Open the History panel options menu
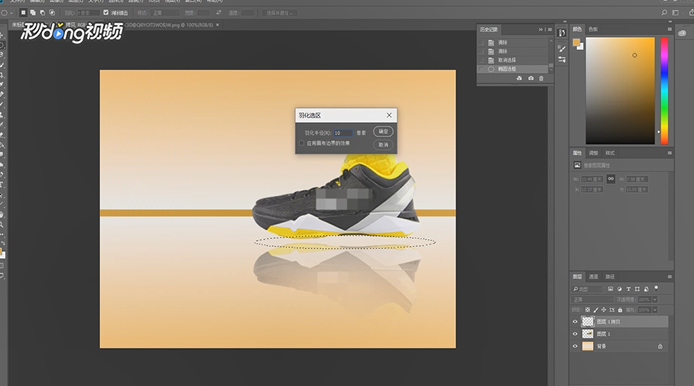Viewport: 694px width, 386px height. 550,29
